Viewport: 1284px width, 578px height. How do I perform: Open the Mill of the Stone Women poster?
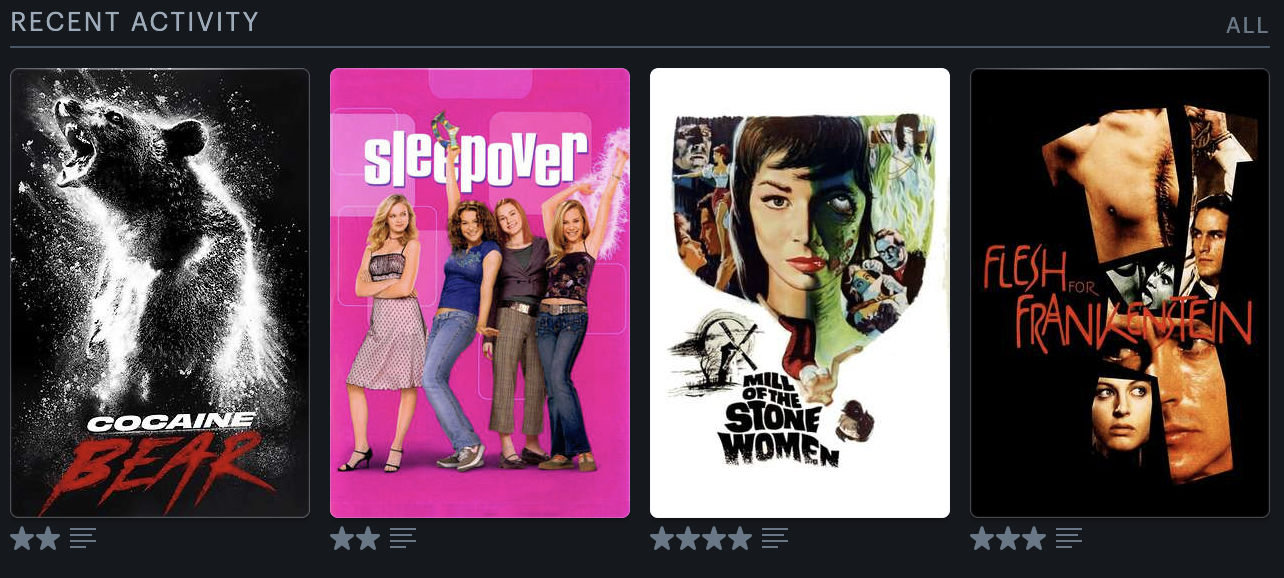pyautogui.click(x=800, y=293)
